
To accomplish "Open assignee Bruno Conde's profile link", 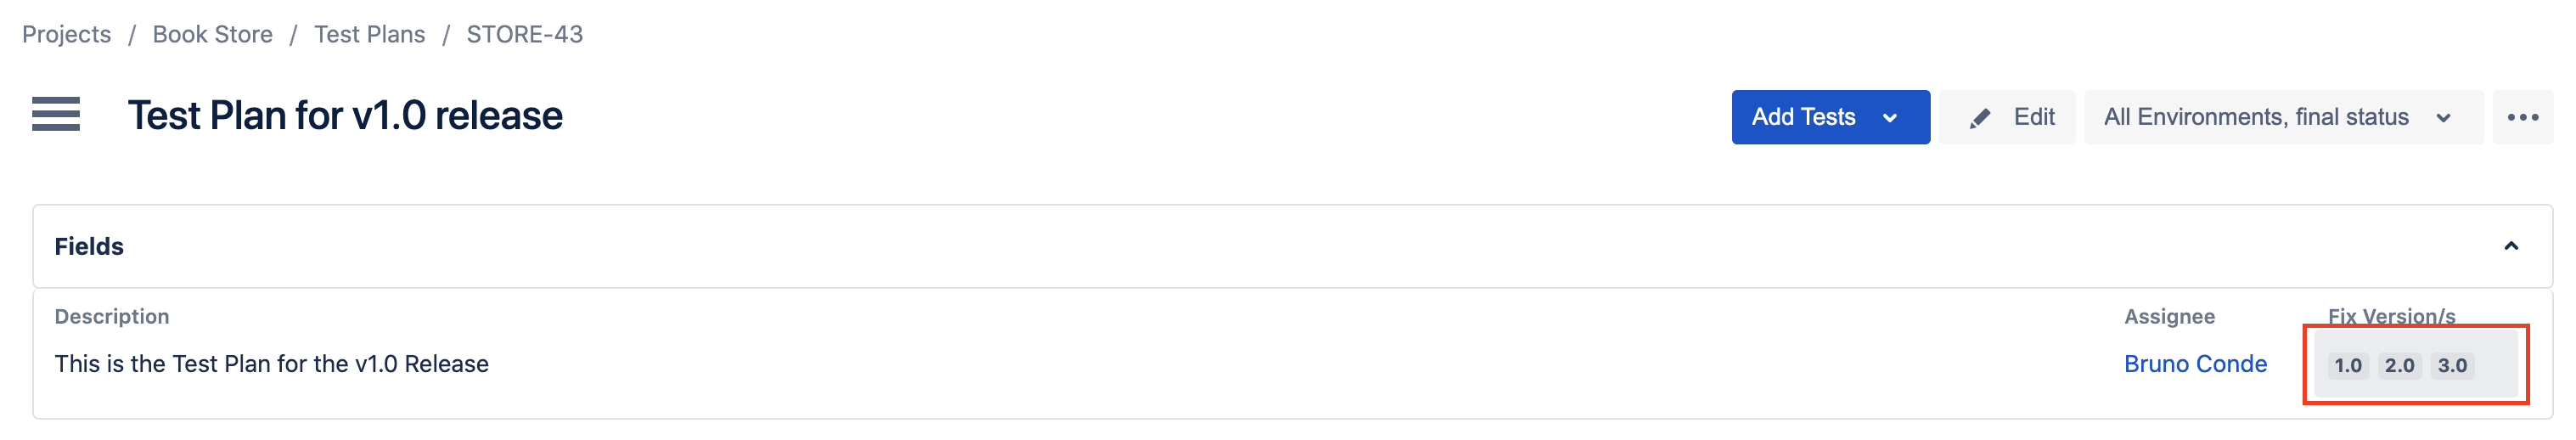I will [2194, 364].
